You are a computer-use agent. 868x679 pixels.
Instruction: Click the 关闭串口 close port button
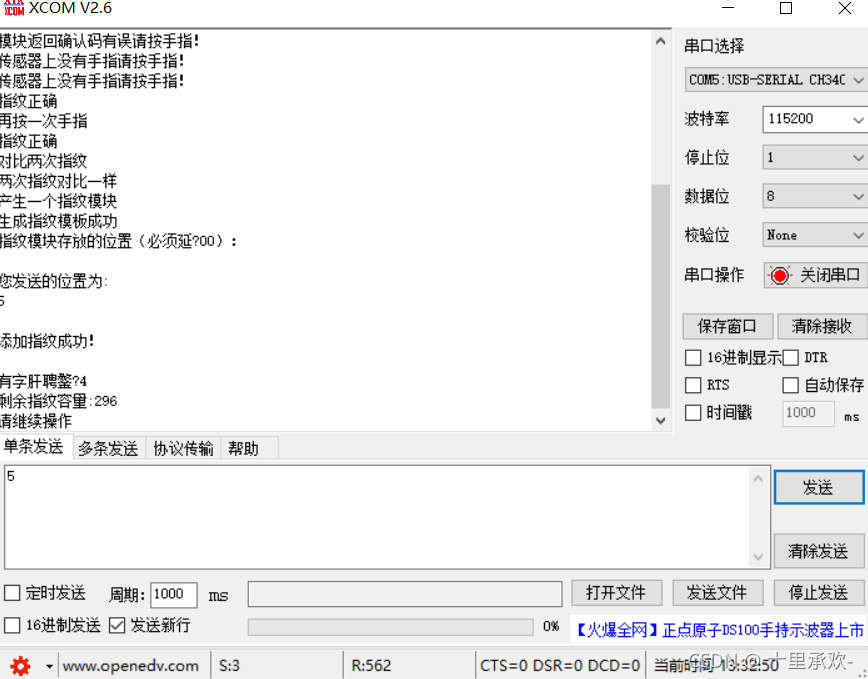(815, 275)
